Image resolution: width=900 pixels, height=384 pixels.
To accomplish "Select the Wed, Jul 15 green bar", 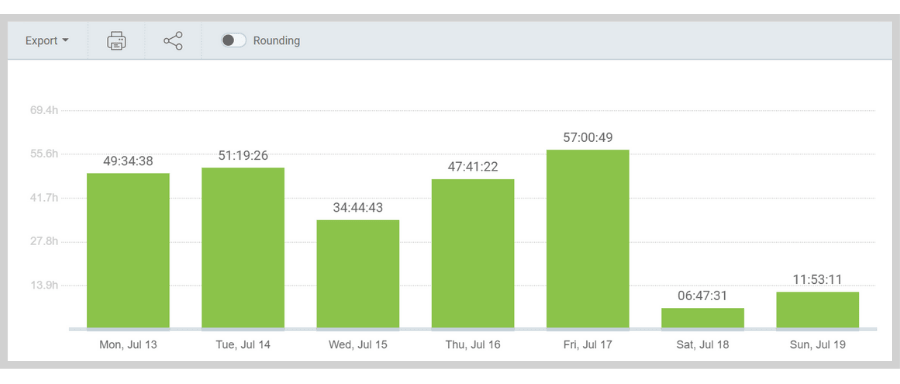I will 358,274.
